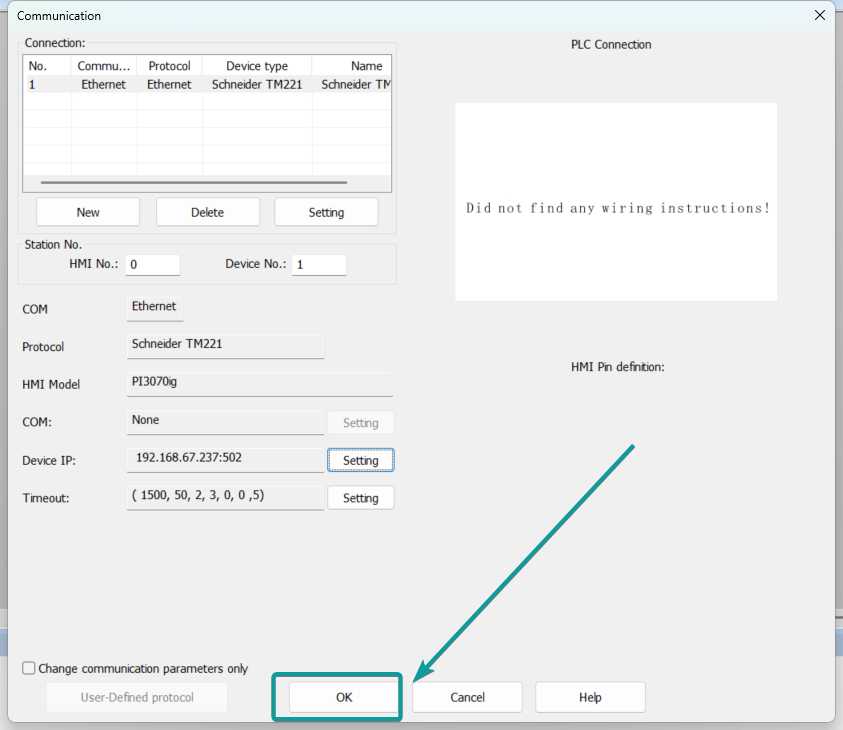
Task: Add a New connection
Action: point(88,212)
